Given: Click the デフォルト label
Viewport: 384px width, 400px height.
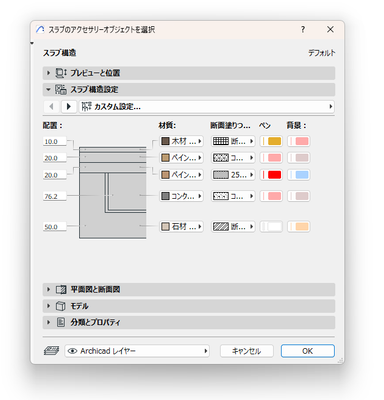Looking at the screenshot, I should 322,53.
